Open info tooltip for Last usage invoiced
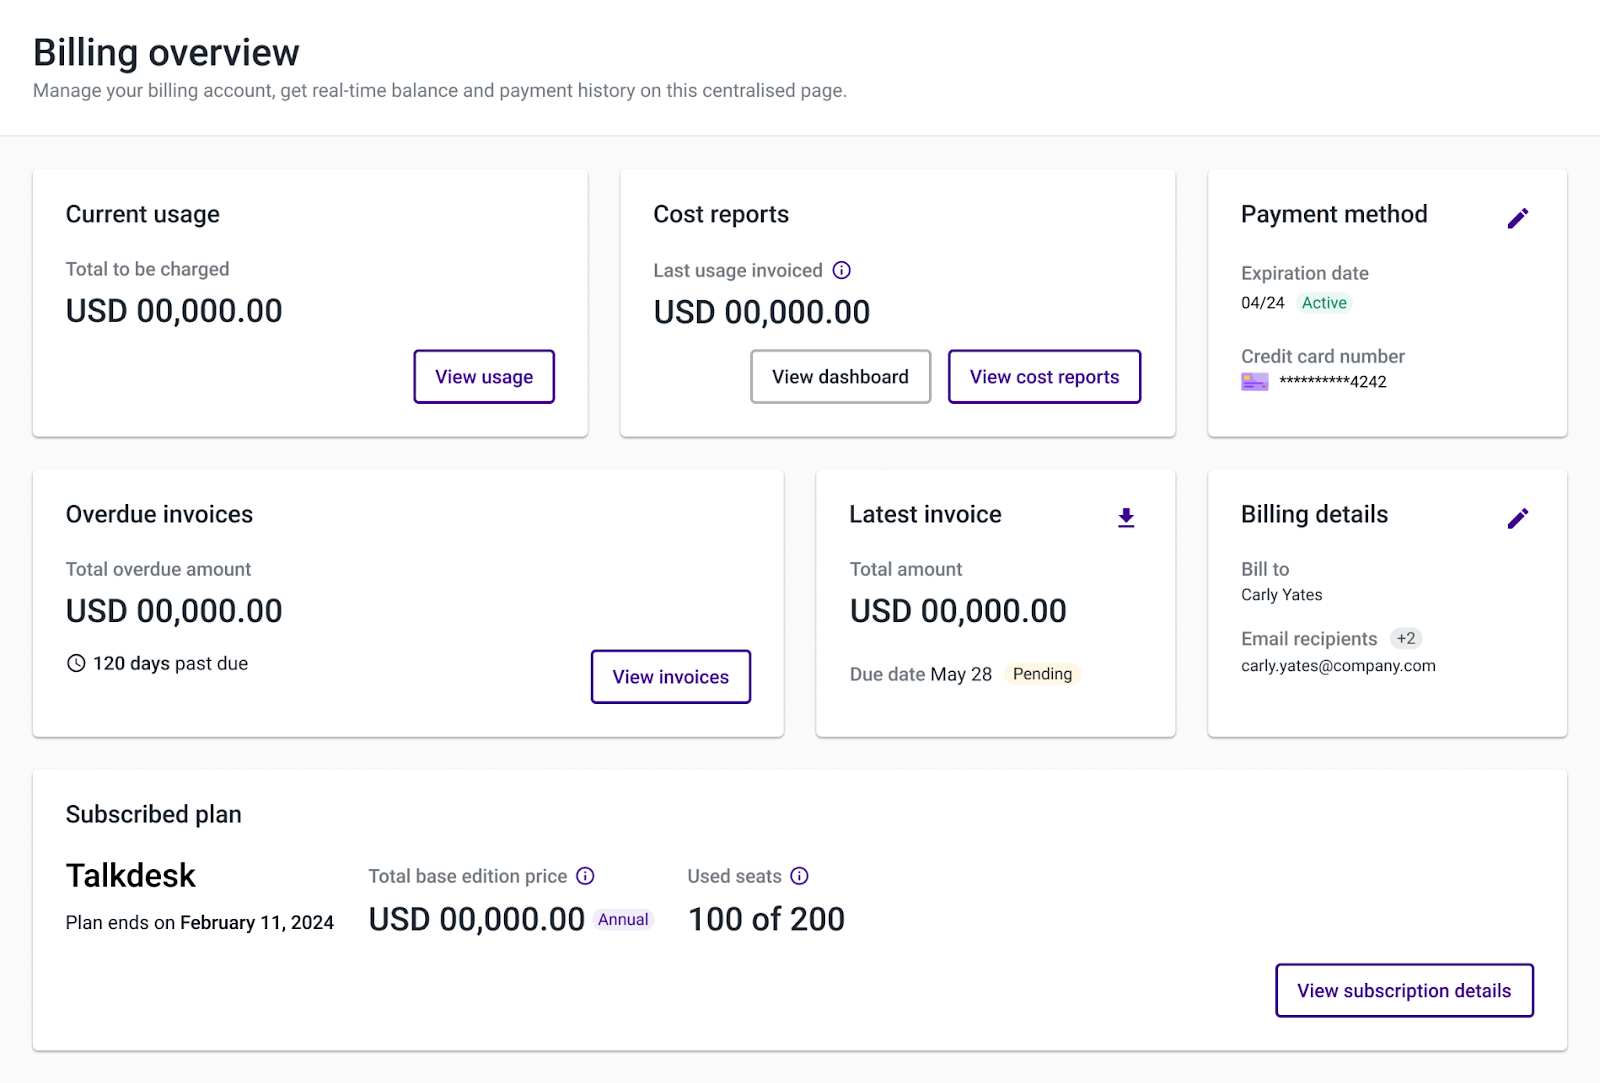Screen dimensions: 1600x1083 842,270
